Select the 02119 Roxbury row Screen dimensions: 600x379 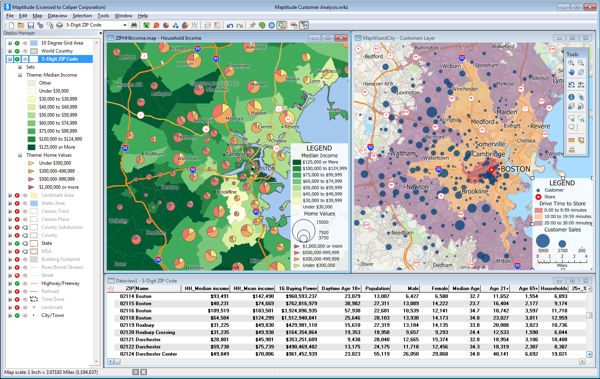[x=346, y=325]
